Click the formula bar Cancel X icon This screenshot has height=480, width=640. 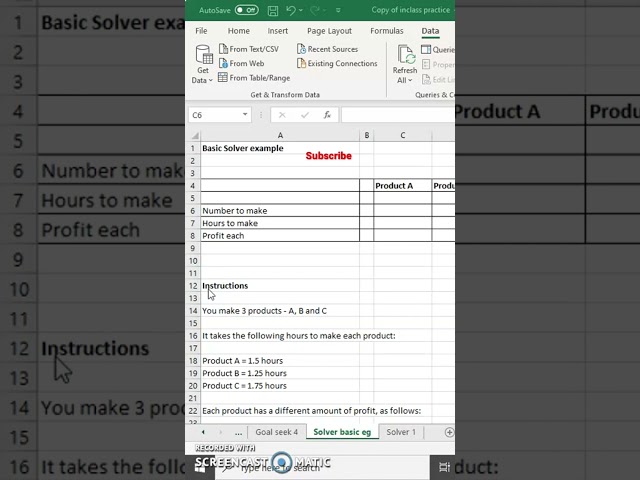(282, 115)
